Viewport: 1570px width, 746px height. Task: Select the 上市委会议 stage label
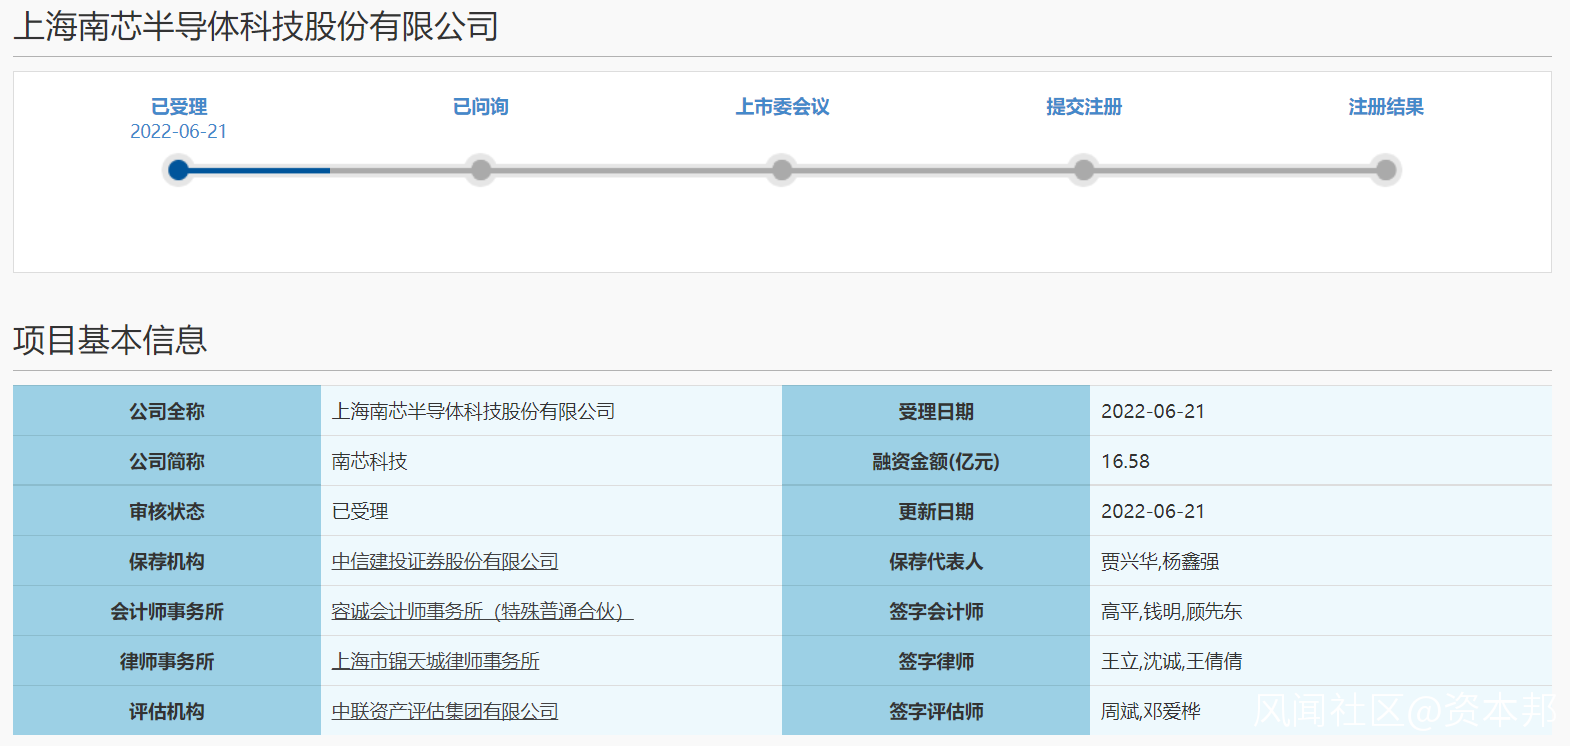pos(783,107)
